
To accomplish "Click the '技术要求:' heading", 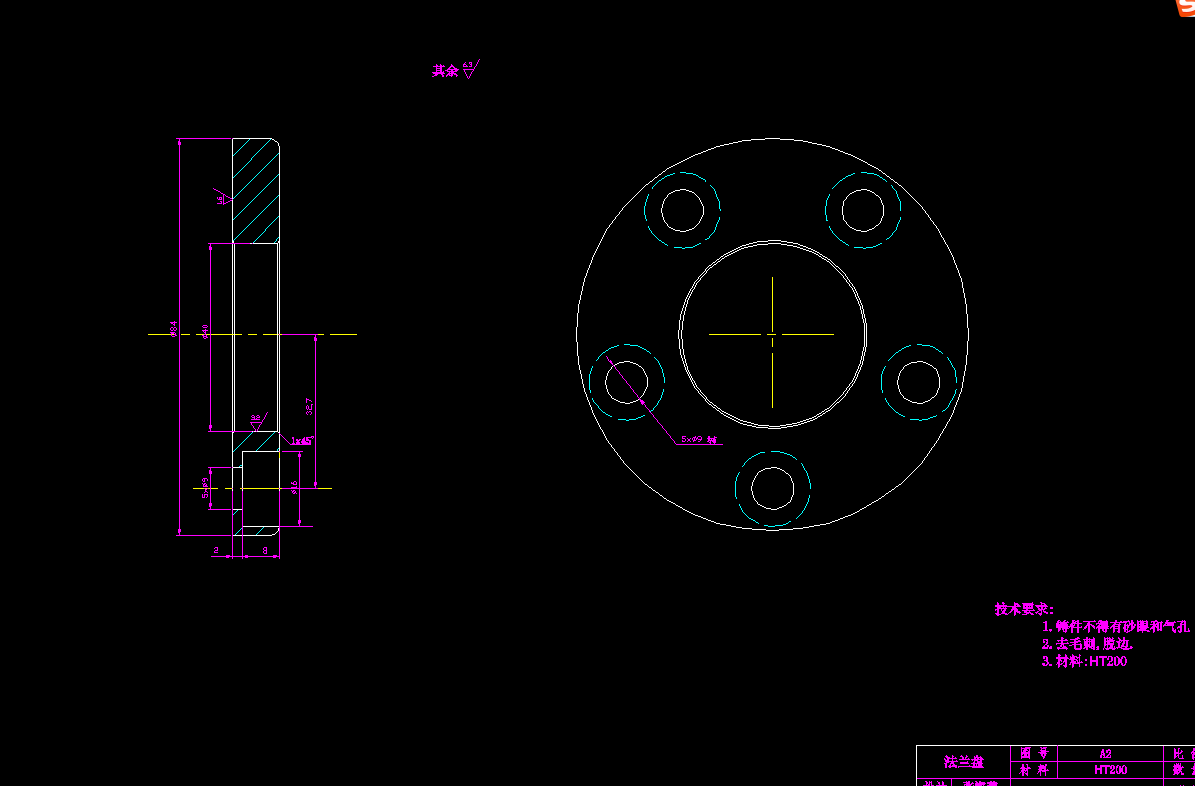I will [x=1024, y=609].
